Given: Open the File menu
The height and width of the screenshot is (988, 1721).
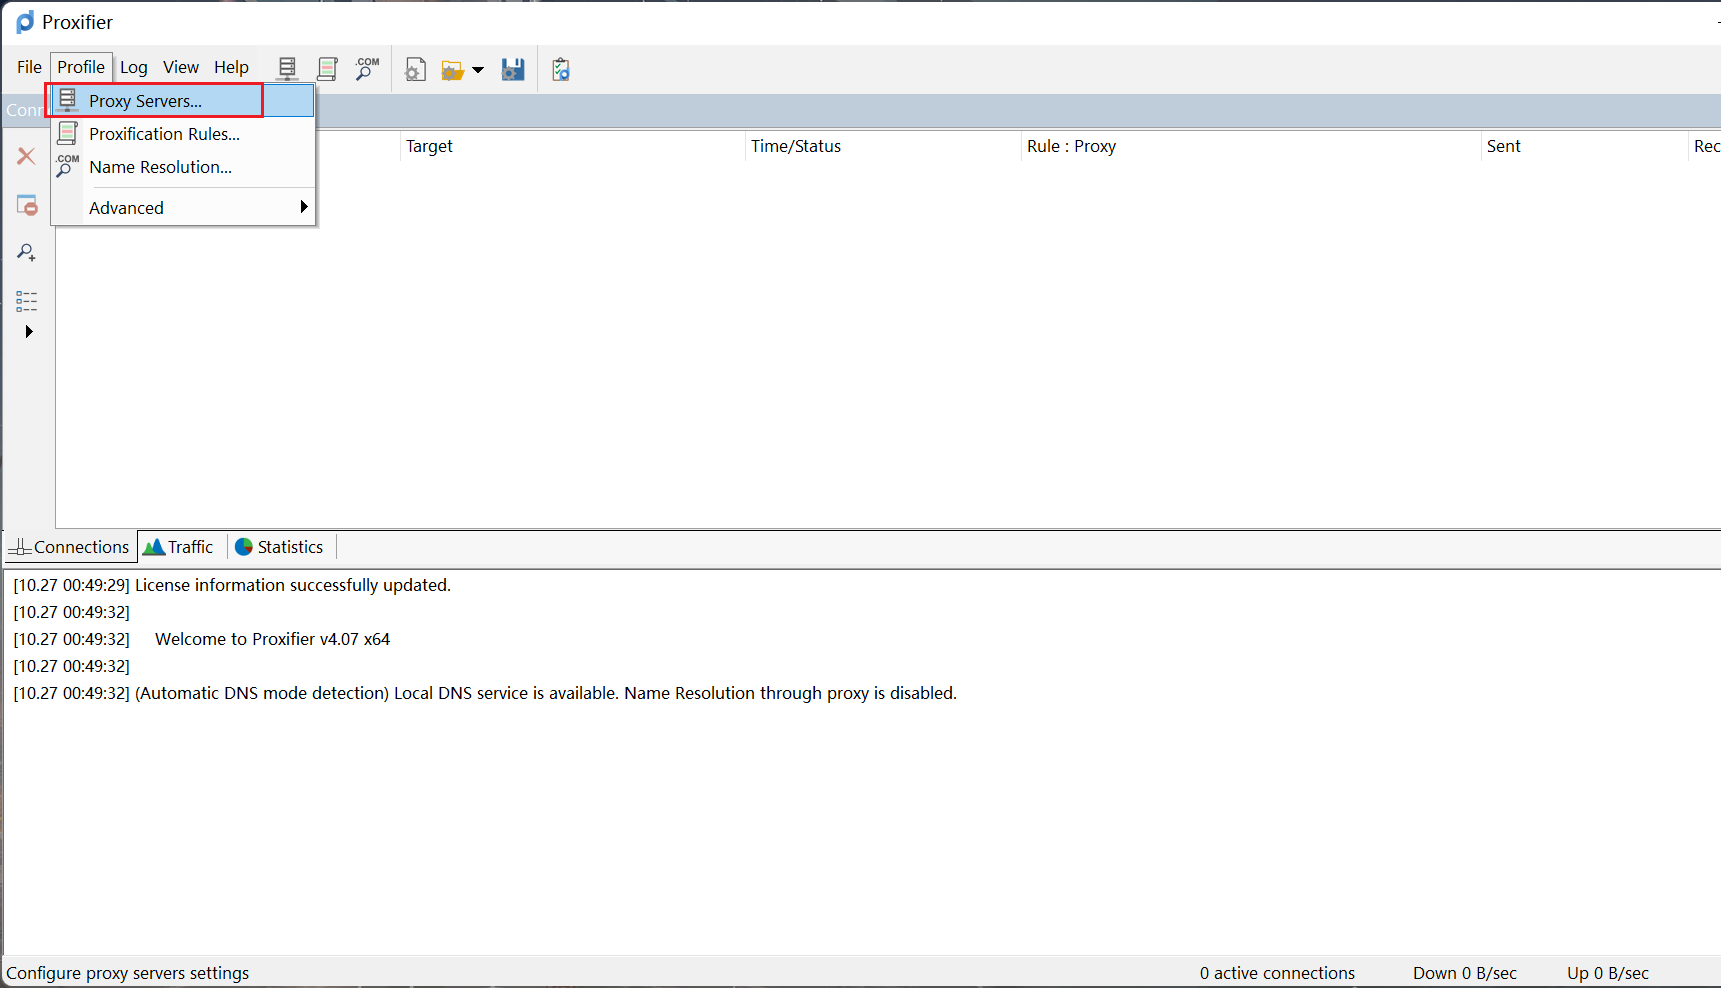Looking at the screenshot, I should click(x=29, y=67).
